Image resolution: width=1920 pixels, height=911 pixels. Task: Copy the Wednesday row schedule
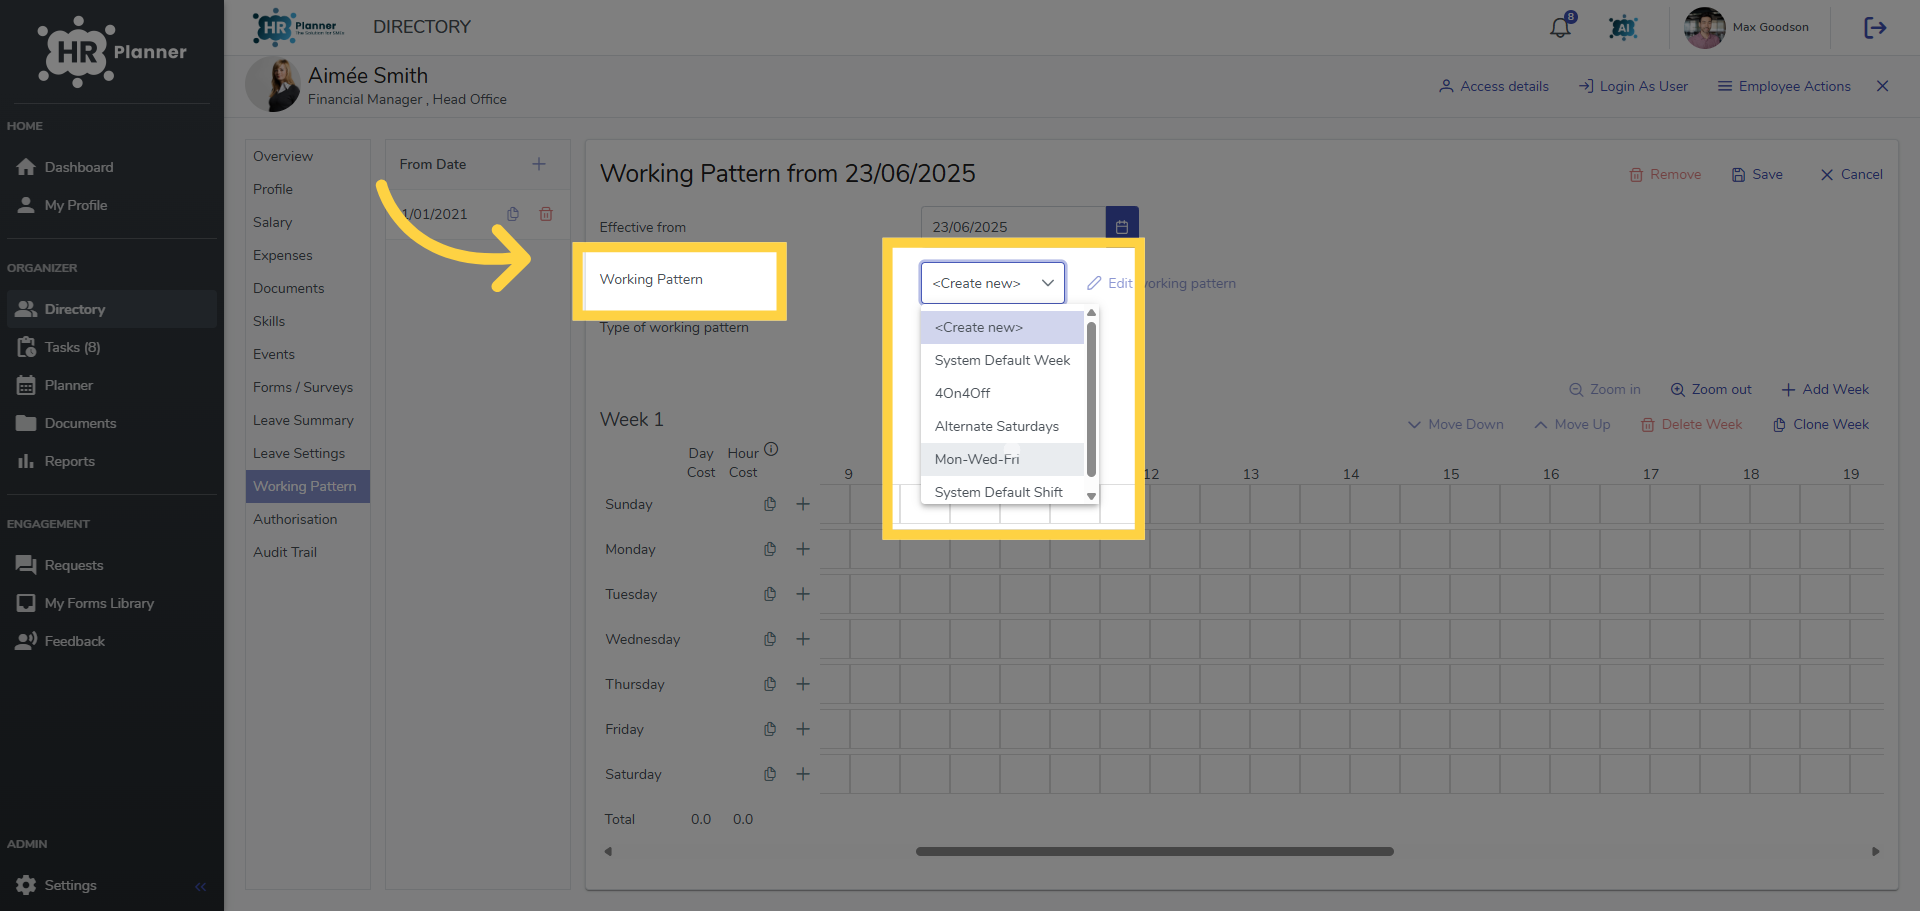(x=770, y=639)
